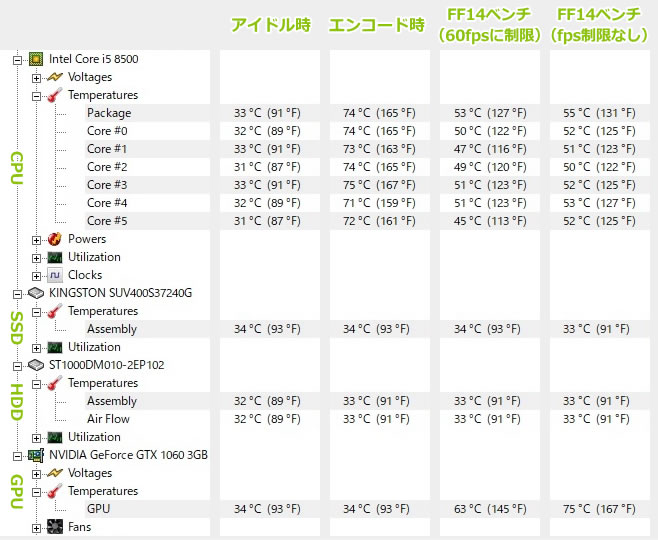Click Core #4 encode value 71 °C (159 °F)

[x=379, y=203]
